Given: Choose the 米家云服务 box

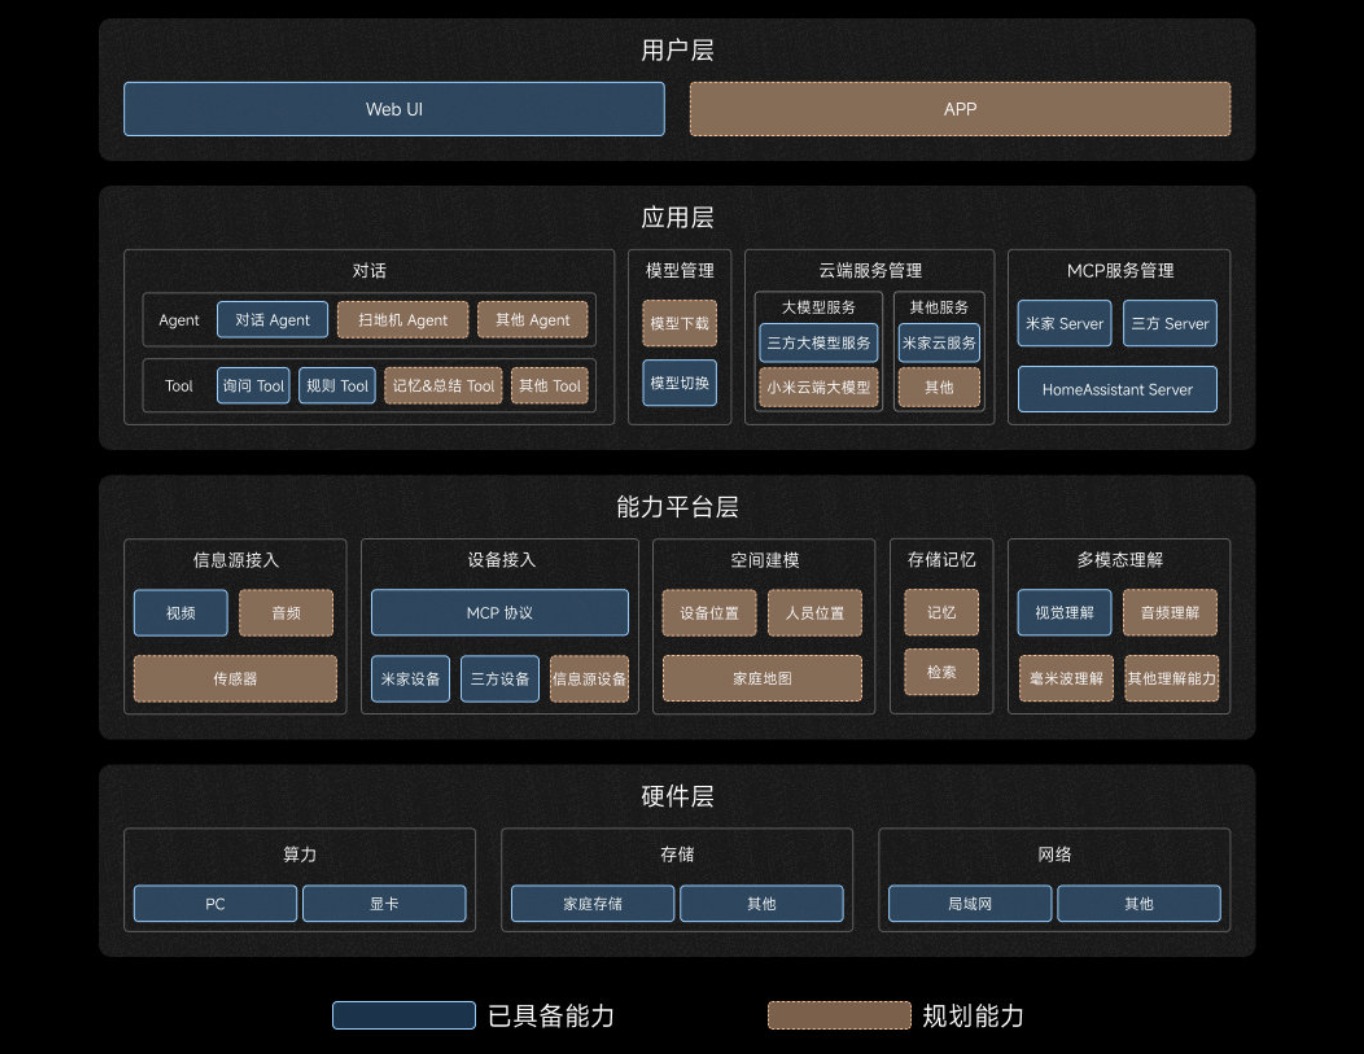Looking at the screenshot, I should (x=939, y=343).
